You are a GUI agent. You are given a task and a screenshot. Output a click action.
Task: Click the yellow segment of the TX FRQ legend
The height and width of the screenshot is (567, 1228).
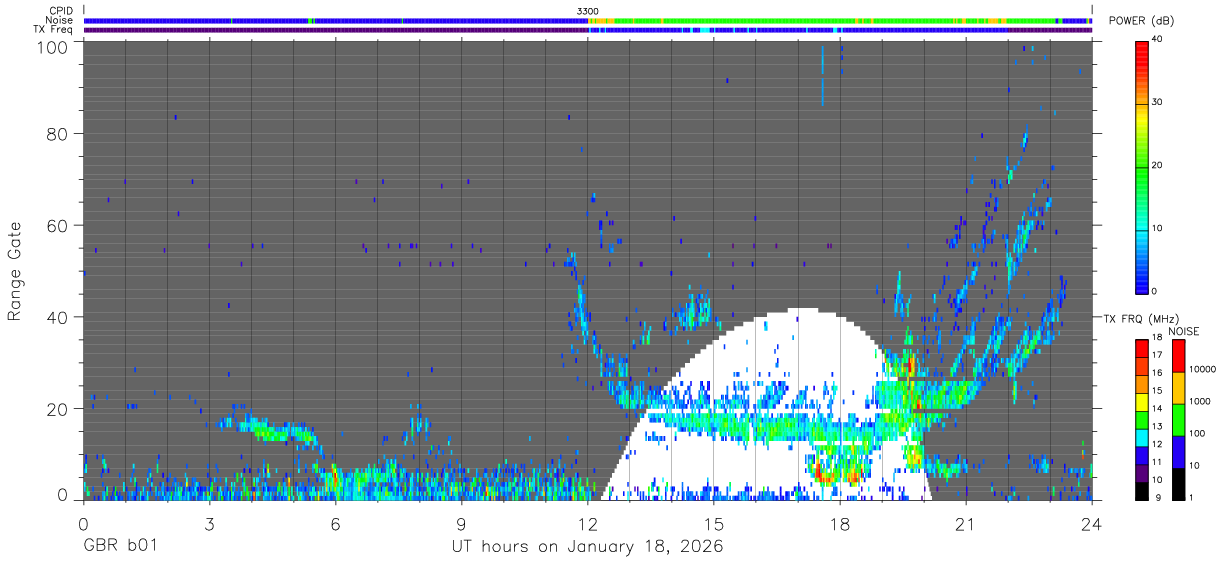click(x=1142, y=401)
